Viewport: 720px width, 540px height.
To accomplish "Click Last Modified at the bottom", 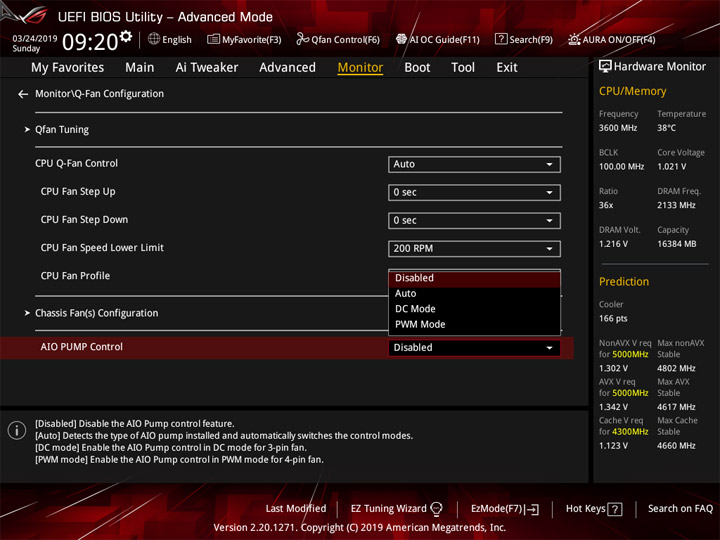I will (x=296, y=509).
